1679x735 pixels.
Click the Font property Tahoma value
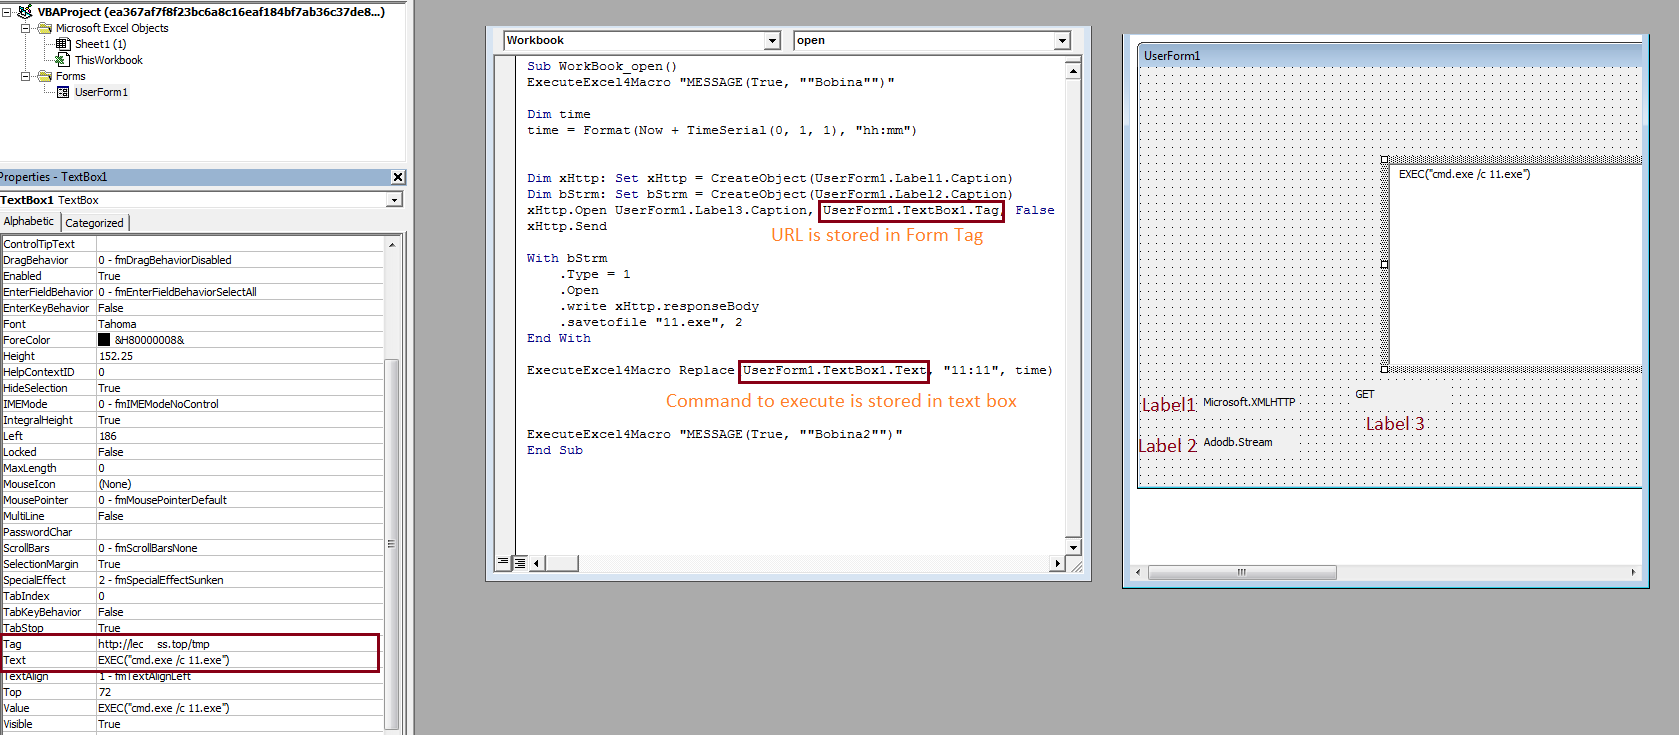[x=239, y=324]
